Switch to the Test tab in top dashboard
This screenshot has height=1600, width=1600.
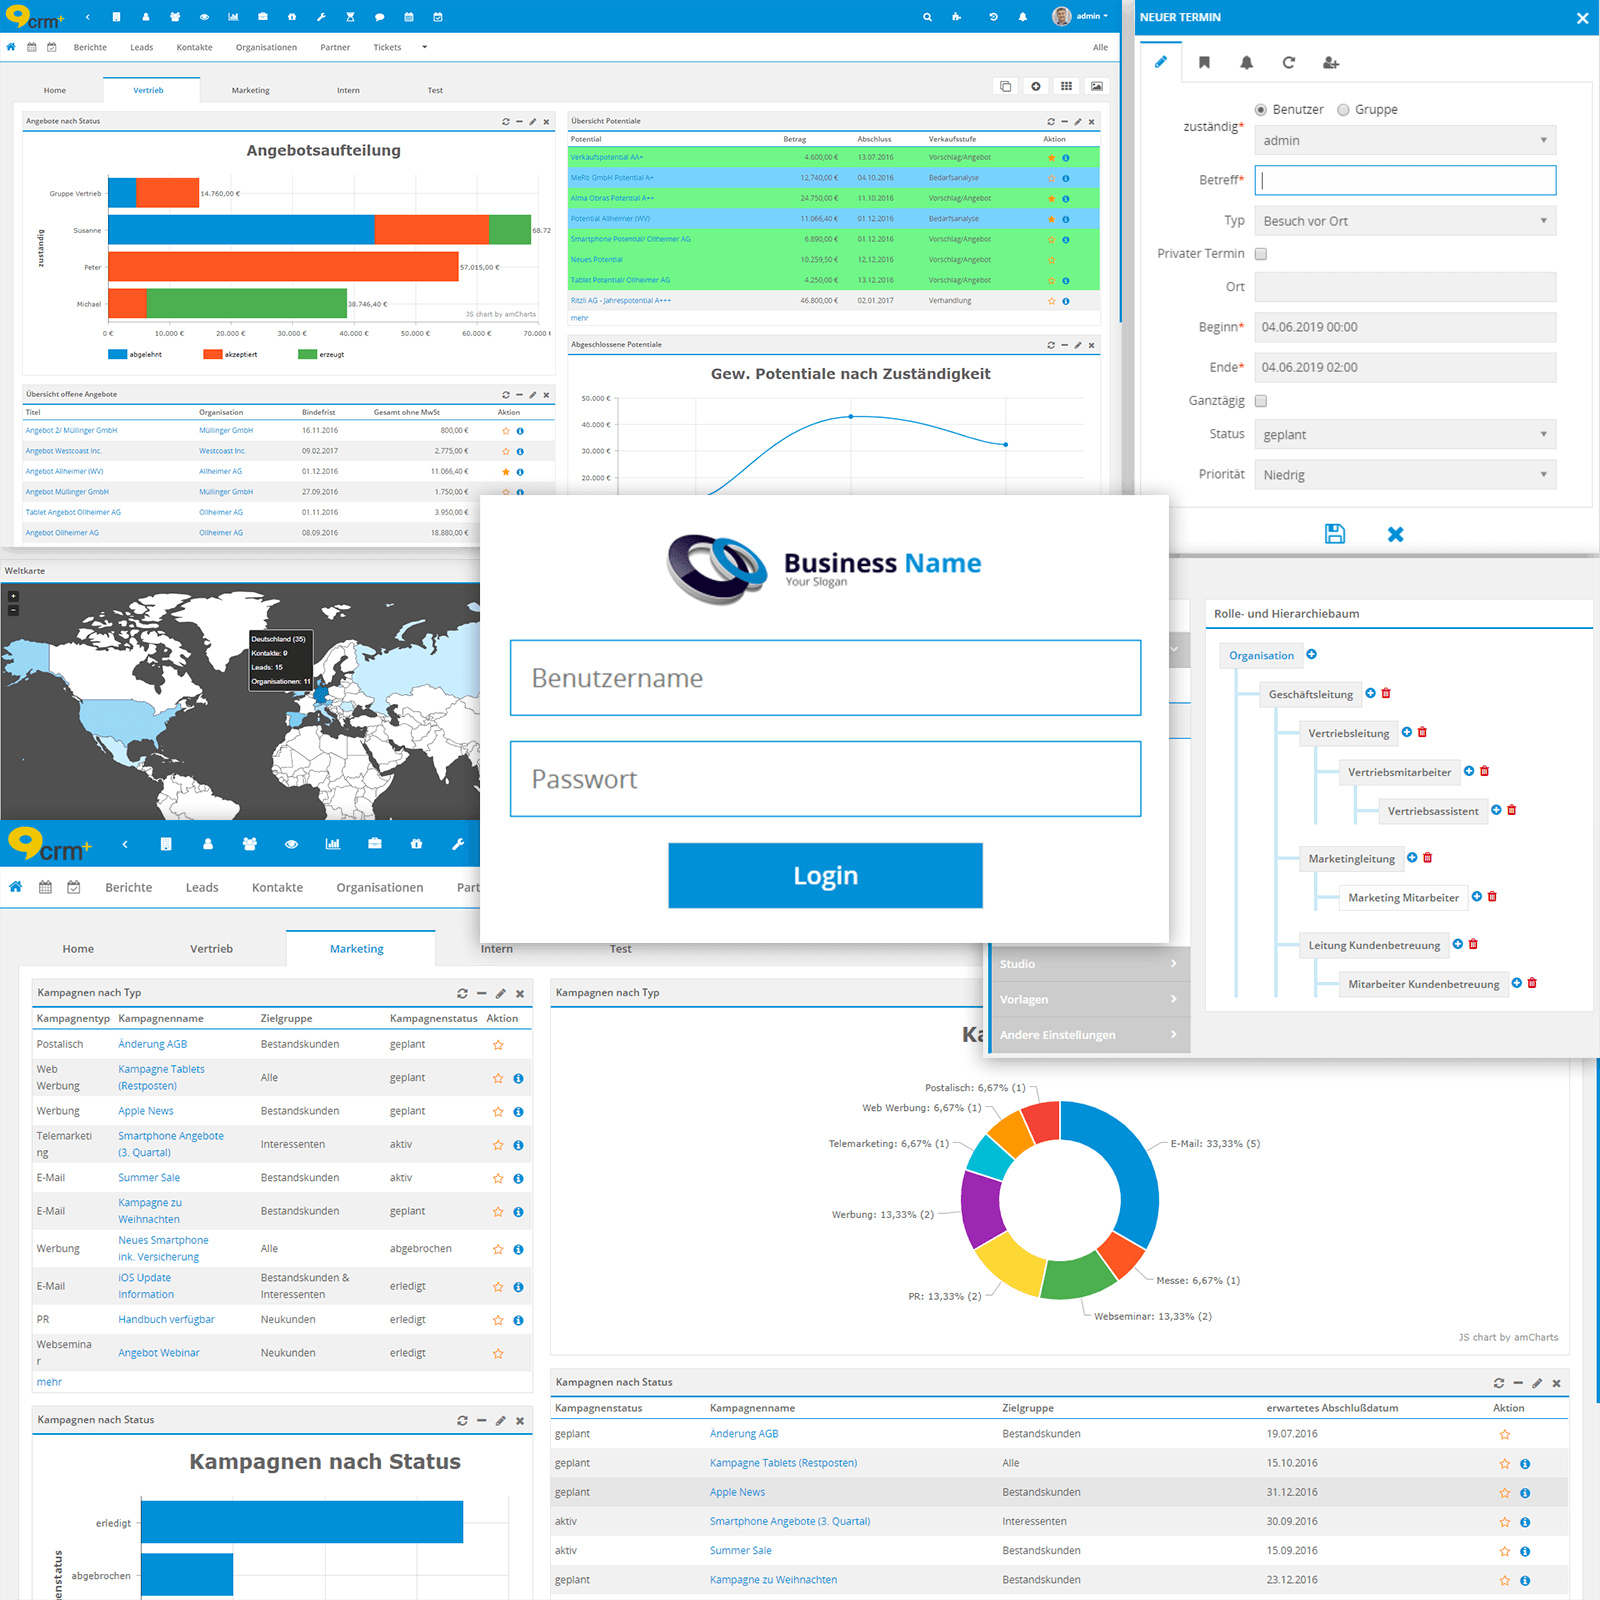point(435,90)
